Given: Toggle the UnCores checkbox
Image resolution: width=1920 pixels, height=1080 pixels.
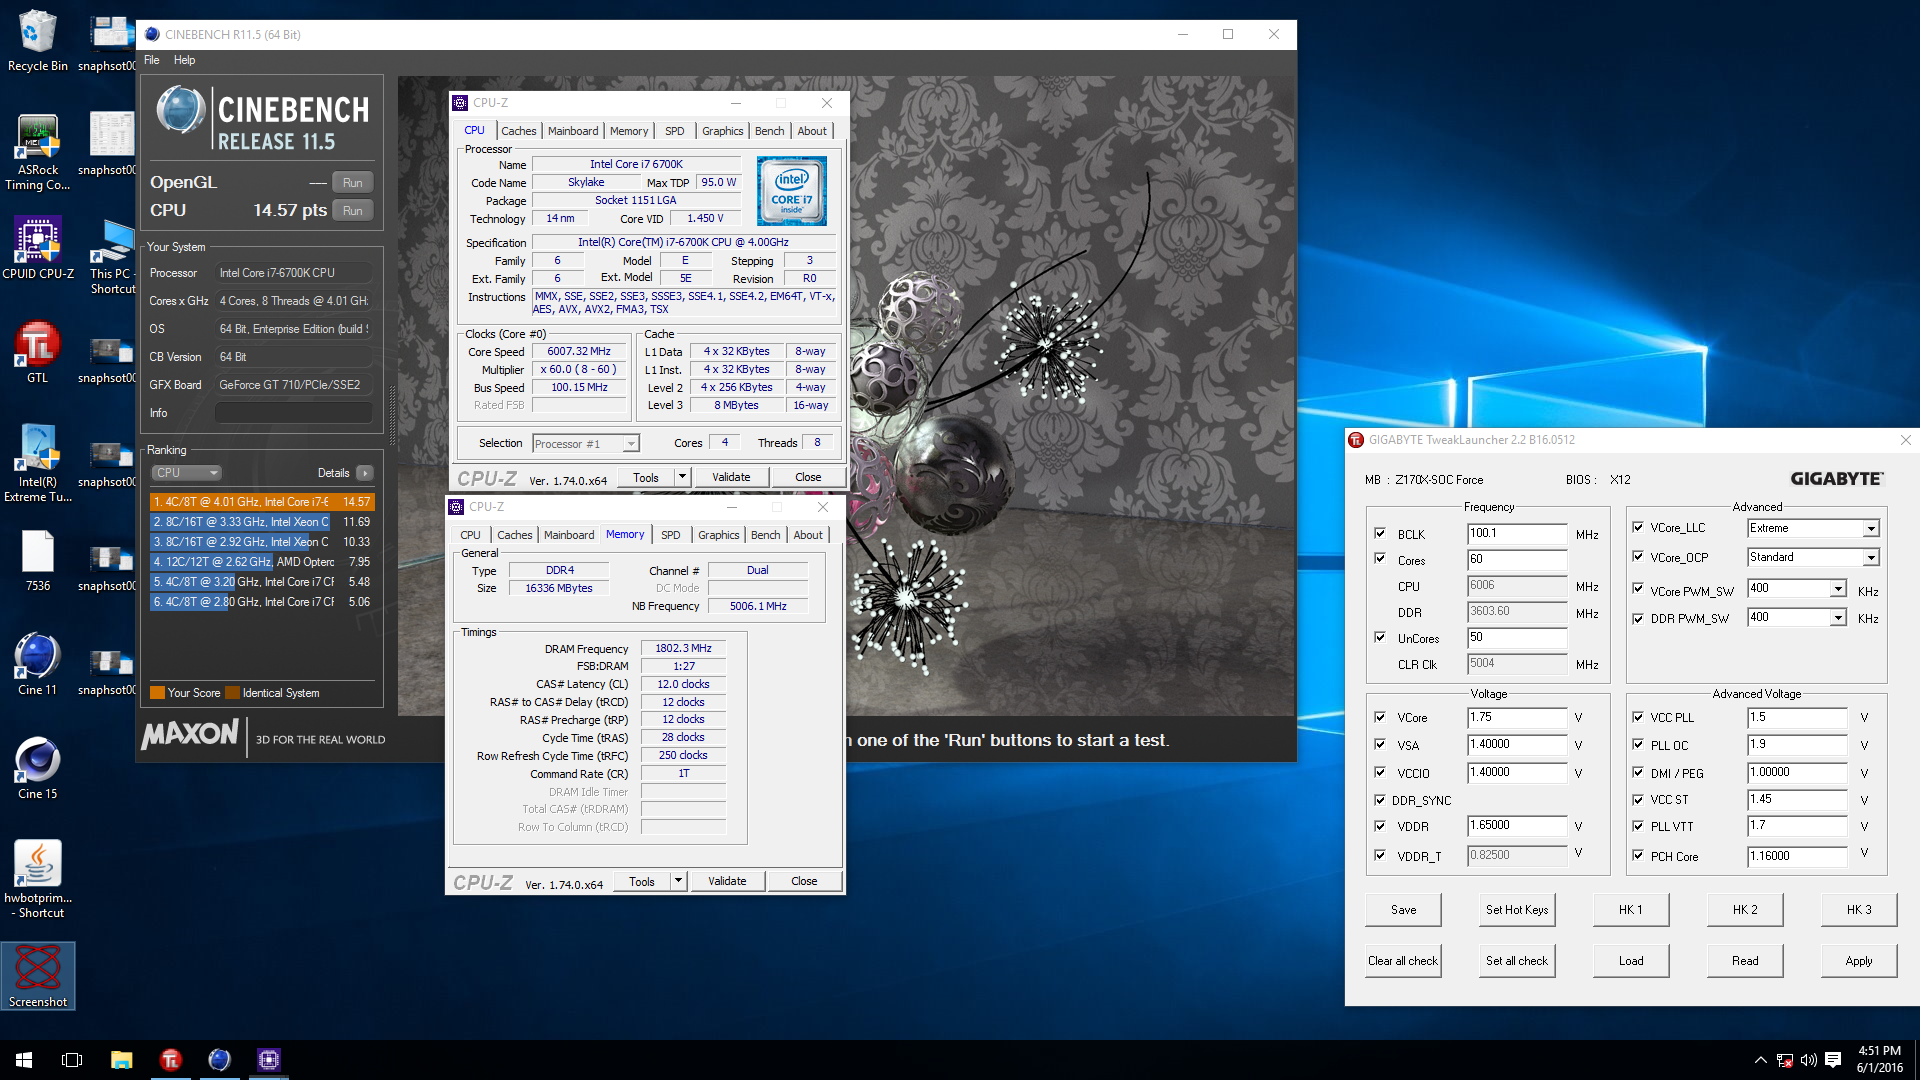Looking at the screenshot, I should pyautogui.click(x=1380, y=637).
